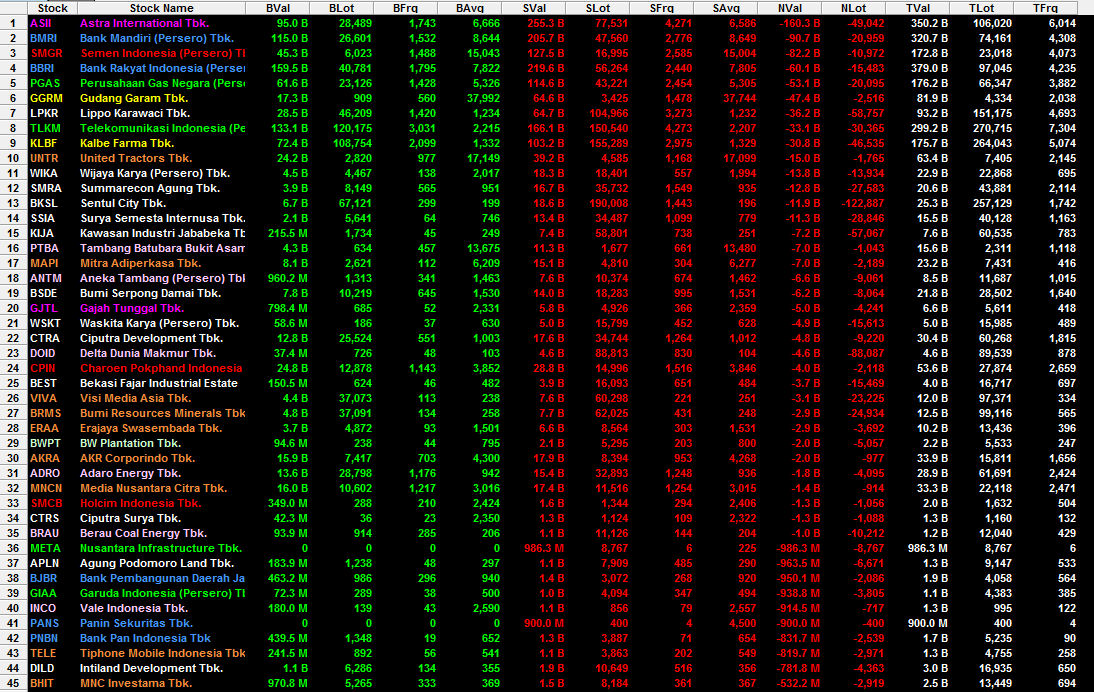Click stock name Ciputra Surya Tbk.
The width and height of the screenshot is (1094, 692).
(130, 518)
